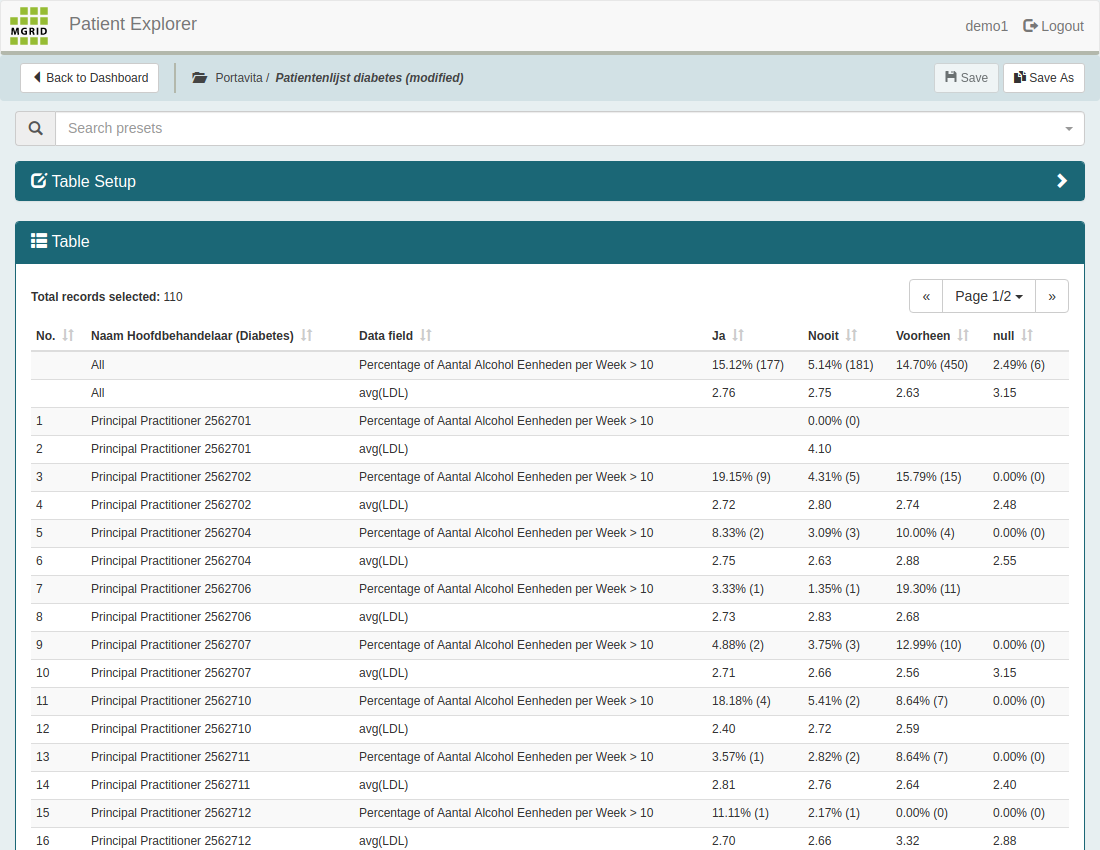Image resolution: width=1100 pixels, height=850 pixels.
Task: Click Back to Dashboard button
Action: (89, 78)
